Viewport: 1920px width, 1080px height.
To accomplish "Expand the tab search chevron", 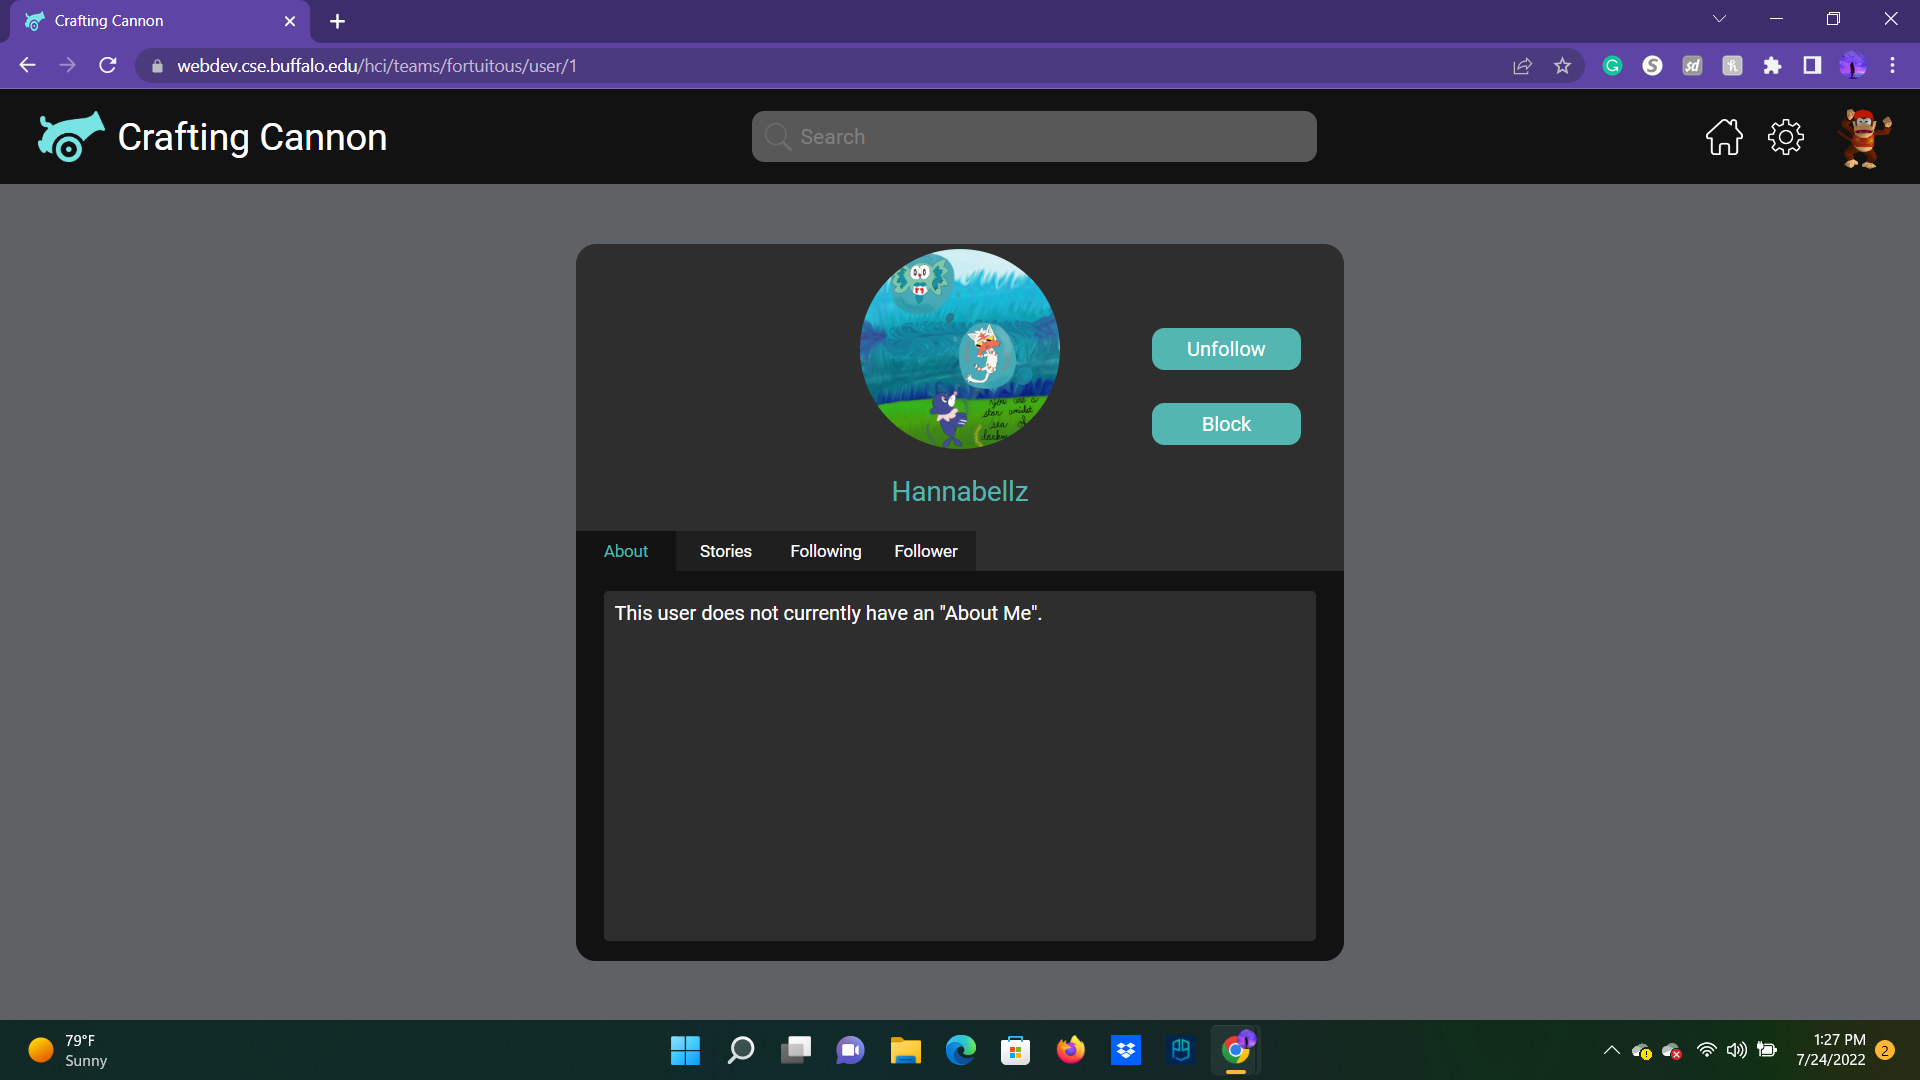I will (x=1719, y=19).
